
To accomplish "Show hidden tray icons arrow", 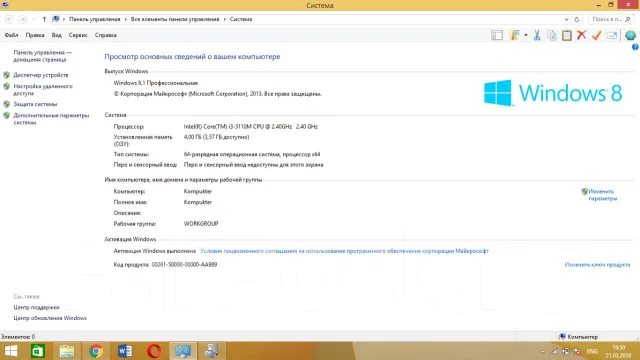I will (542, 351).
